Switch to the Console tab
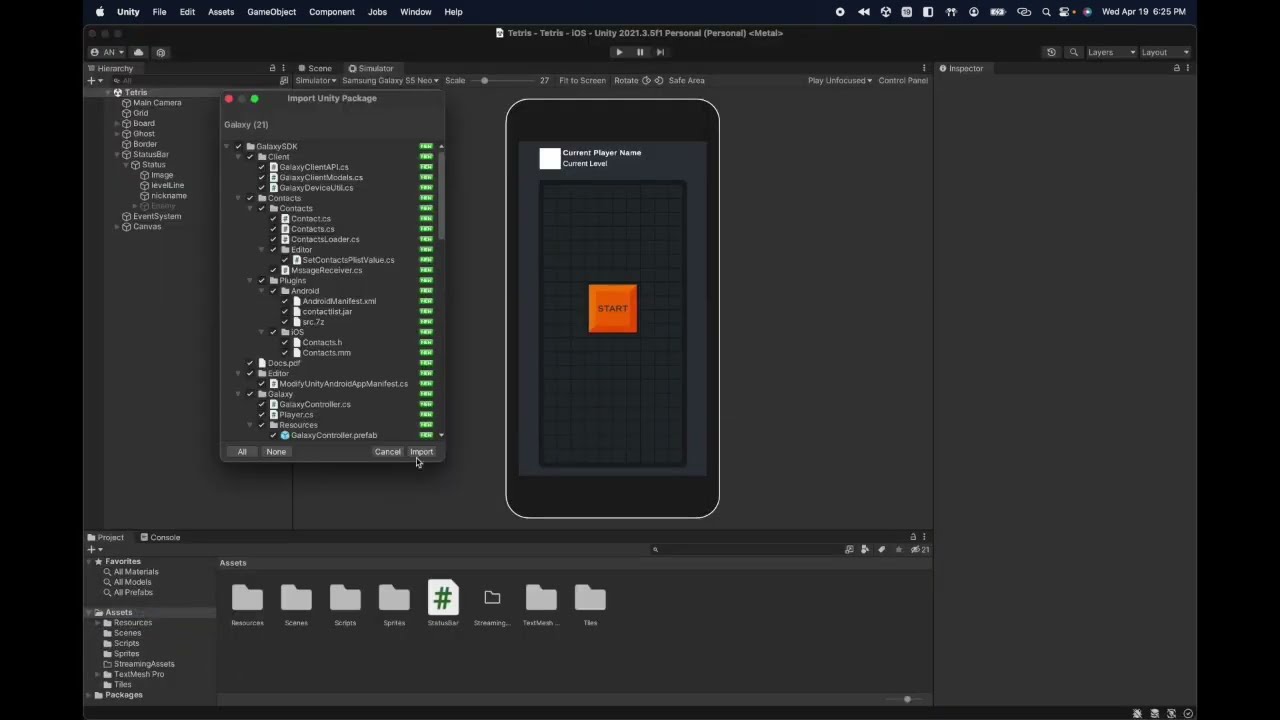The image size is (1280, 720). [160, 537]
